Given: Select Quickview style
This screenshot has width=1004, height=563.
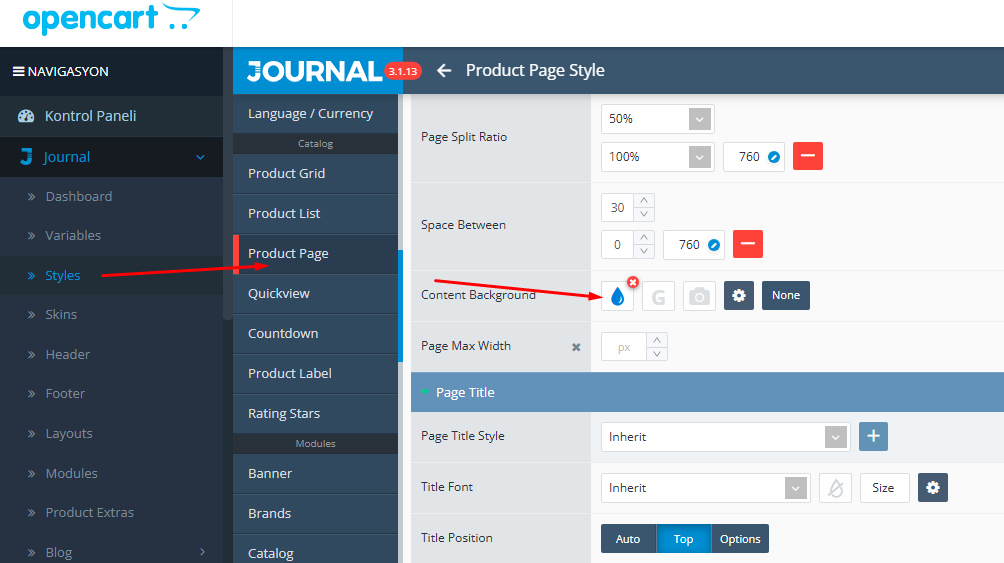Looking at the screenshot, I should point(315,293).
